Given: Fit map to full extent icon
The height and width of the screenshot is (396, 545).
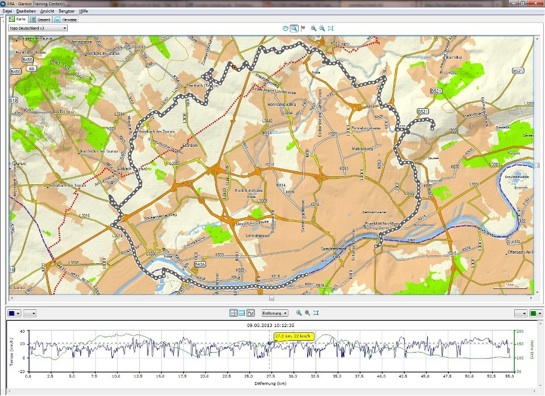Looking at the screenshot, I should point(331,29).
